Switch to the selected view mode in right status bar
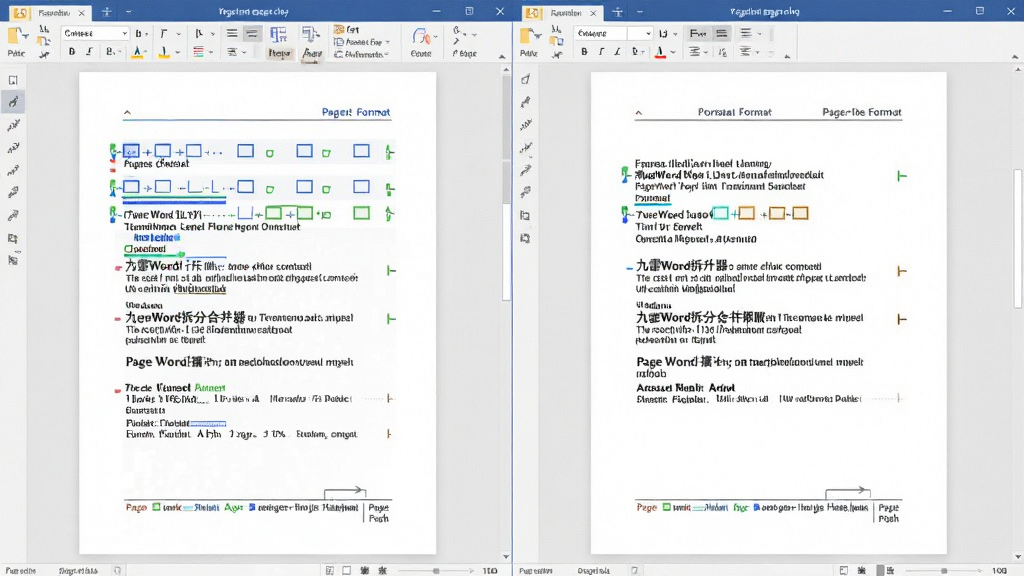The image size is (1024, 576). (x=879, y=570)
